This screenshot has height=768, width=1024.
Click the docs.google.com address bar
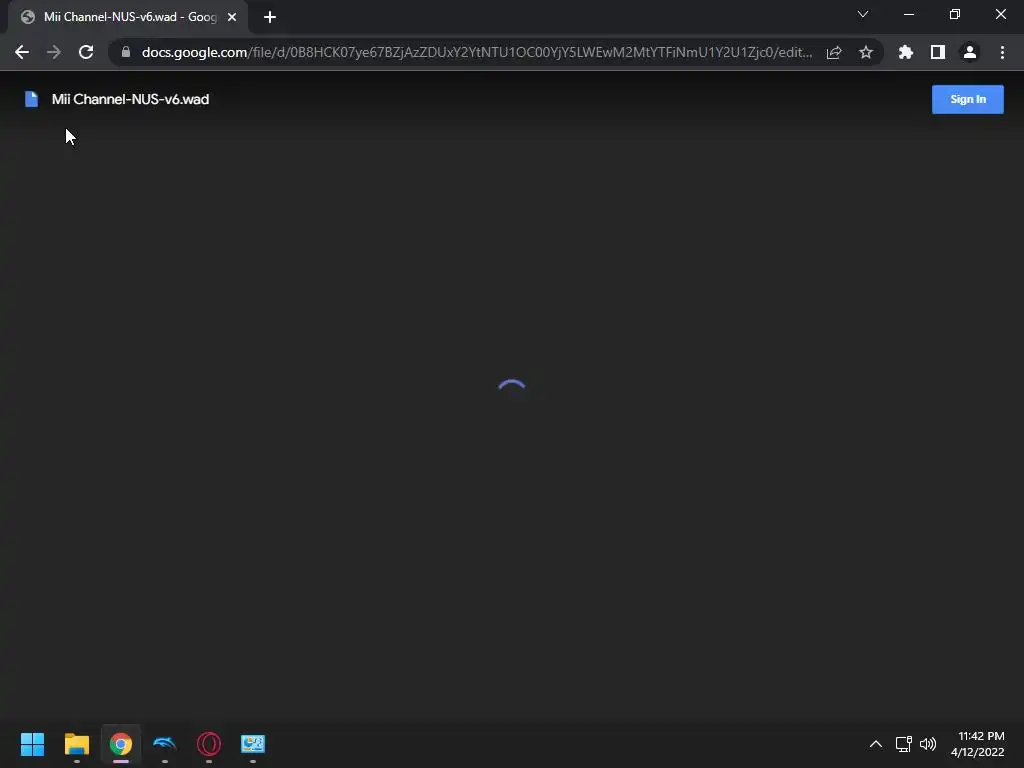click(477, 52)
